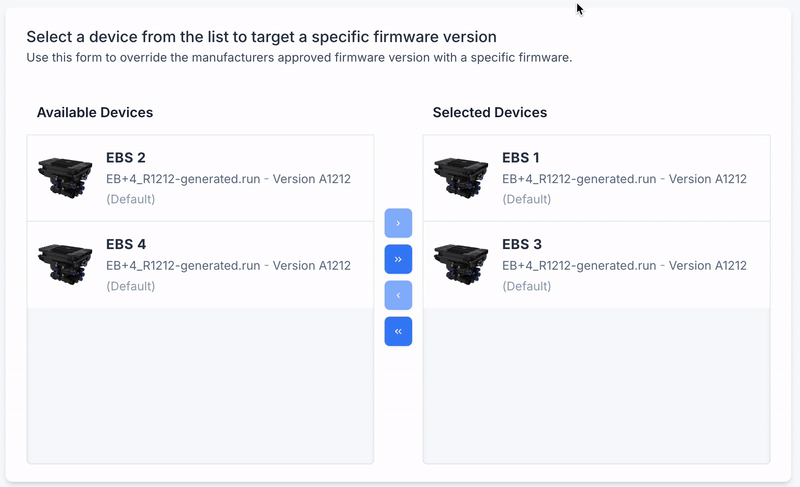Click the EBS 1 device image
This screenshot has width=800, height=487.
pyautogui.click(x=461, y=178)
